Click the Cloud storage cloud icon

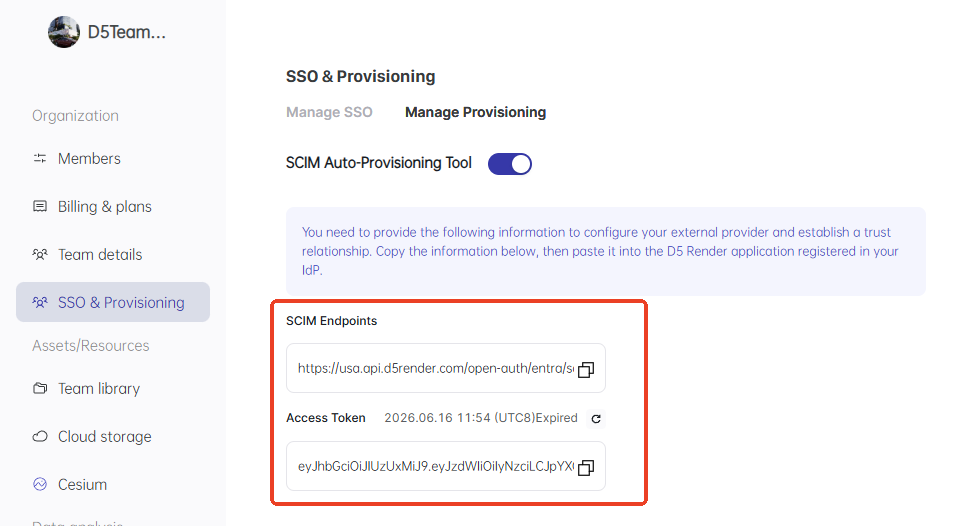[40, 437]
